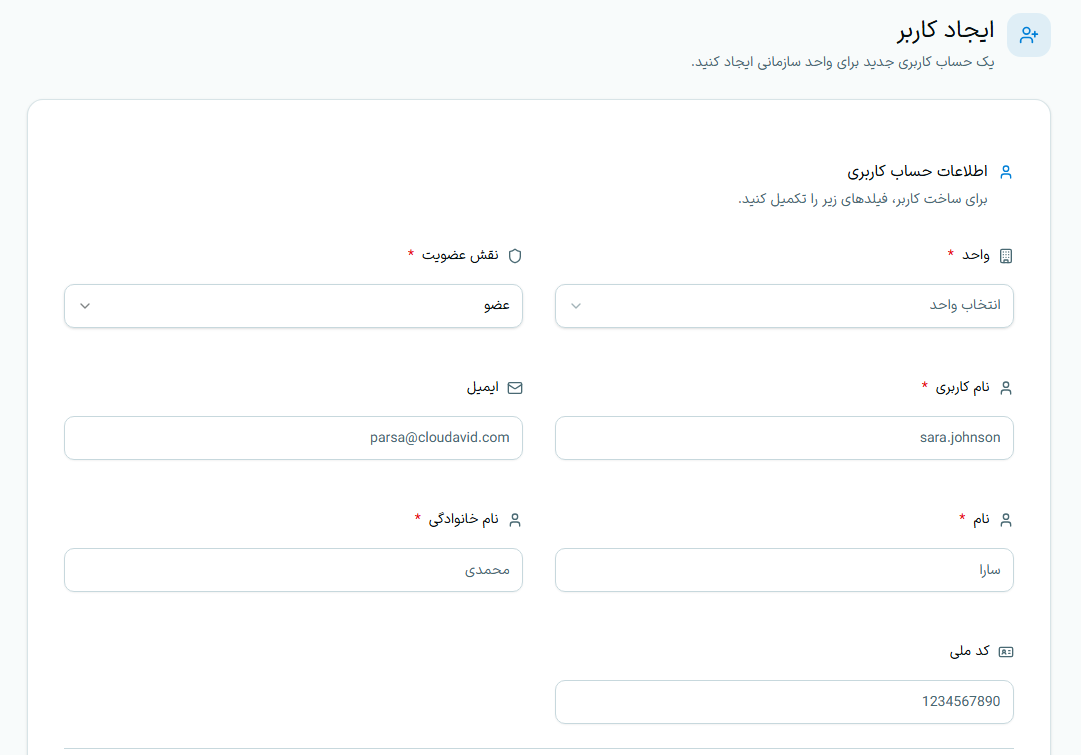The height and width of the screenshot is (755, 1081).
Task: Click the shield icon beside نقش عضویت
Action: click(x=515, y=256)
